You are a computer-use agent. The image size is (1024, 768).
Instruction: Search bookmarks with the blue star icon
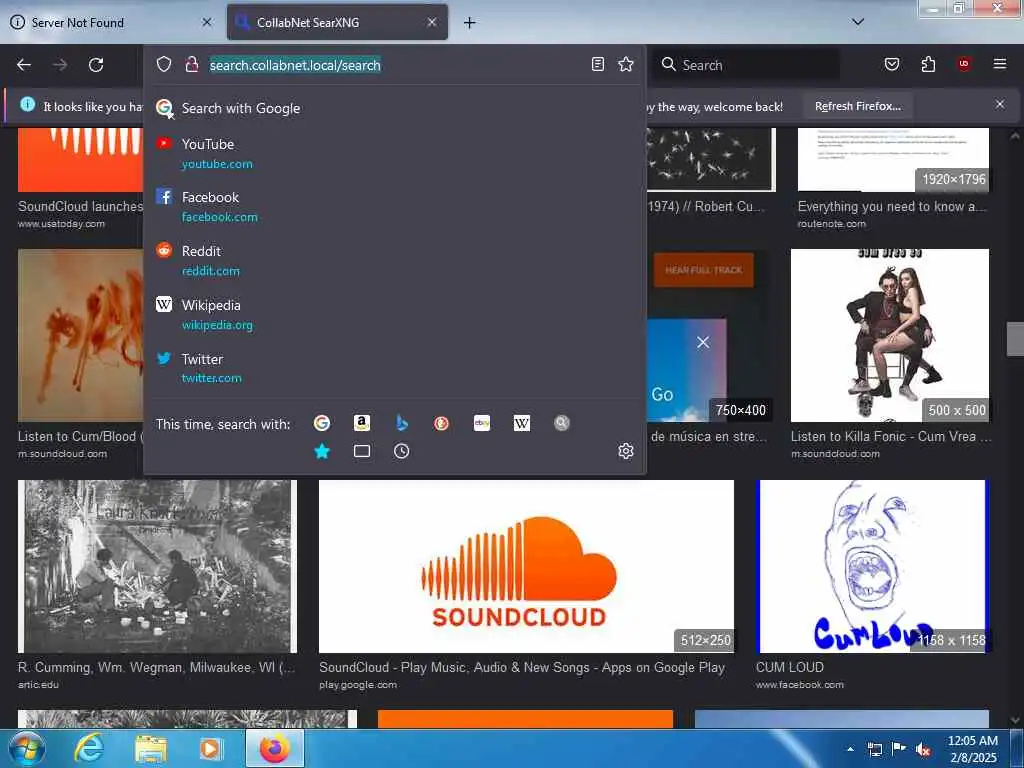[x=322, y=451]
